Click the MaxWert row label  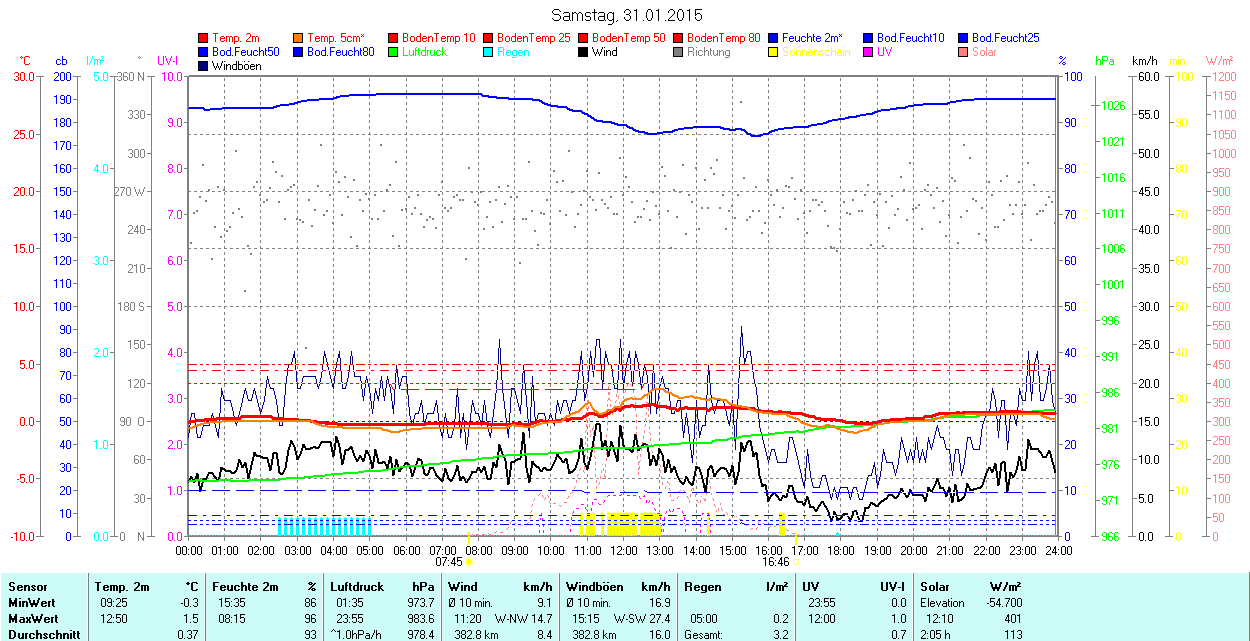(x=31, y=618)
